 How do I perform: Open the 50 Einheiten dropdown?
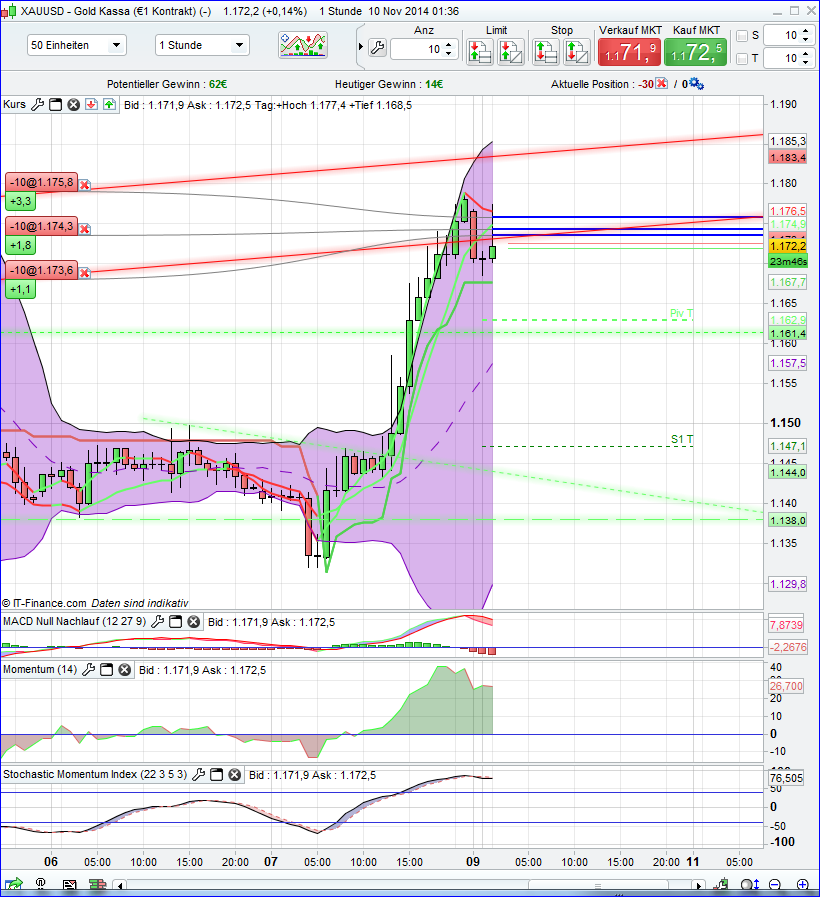(x=75, y=46)
